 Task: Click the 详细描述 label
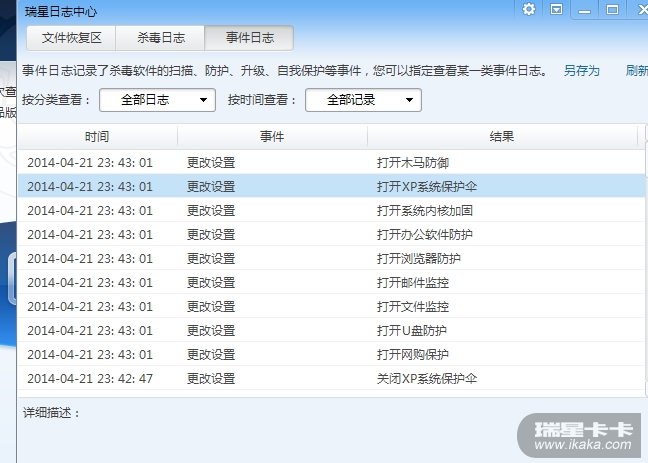click(51, 413)
